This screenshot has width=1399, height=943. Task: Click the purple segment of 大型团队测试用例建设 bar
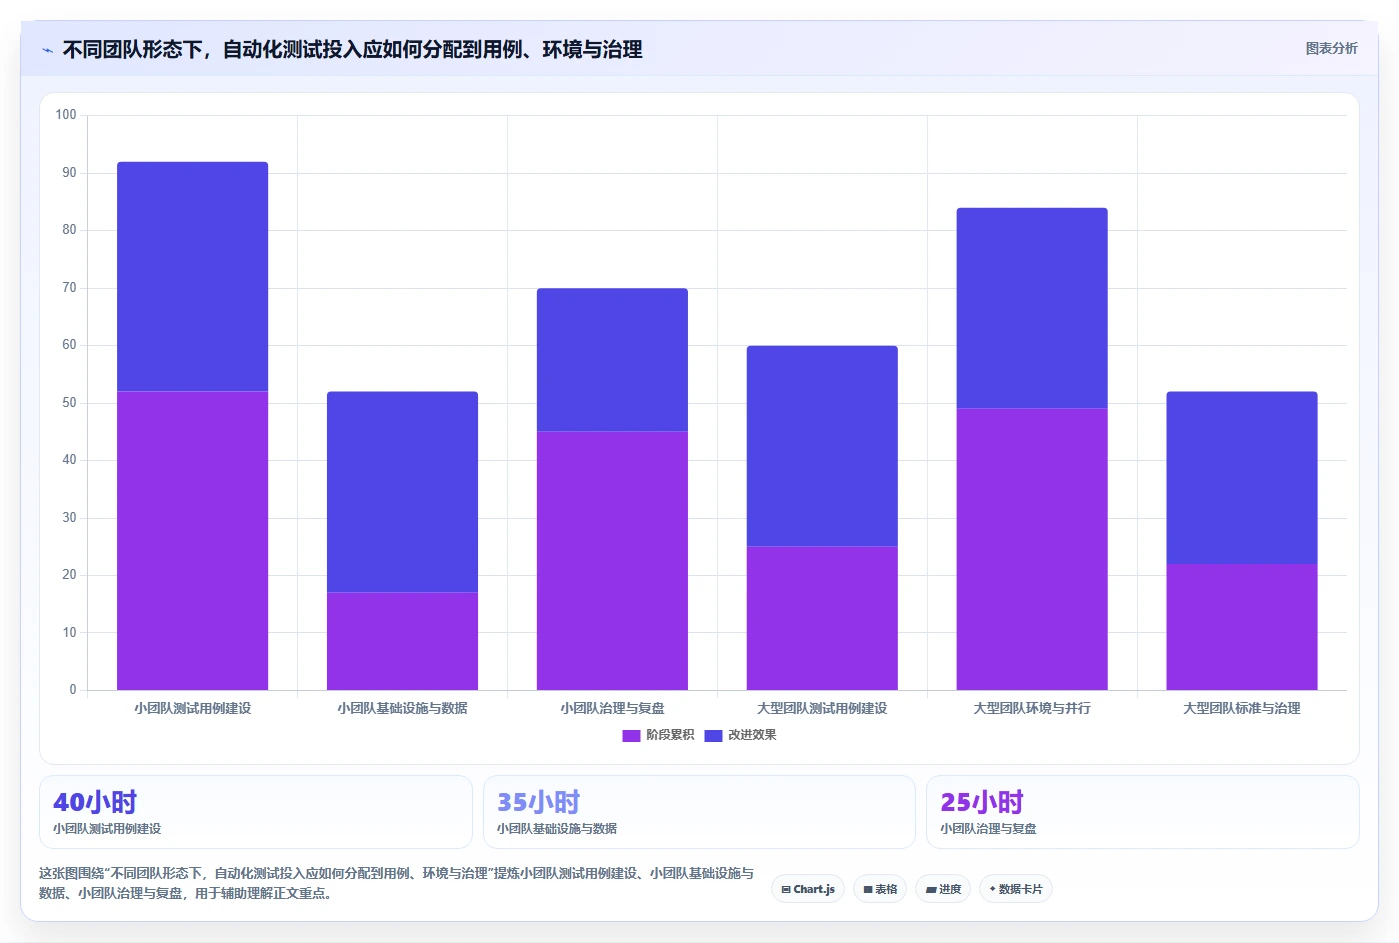[822, 618]
